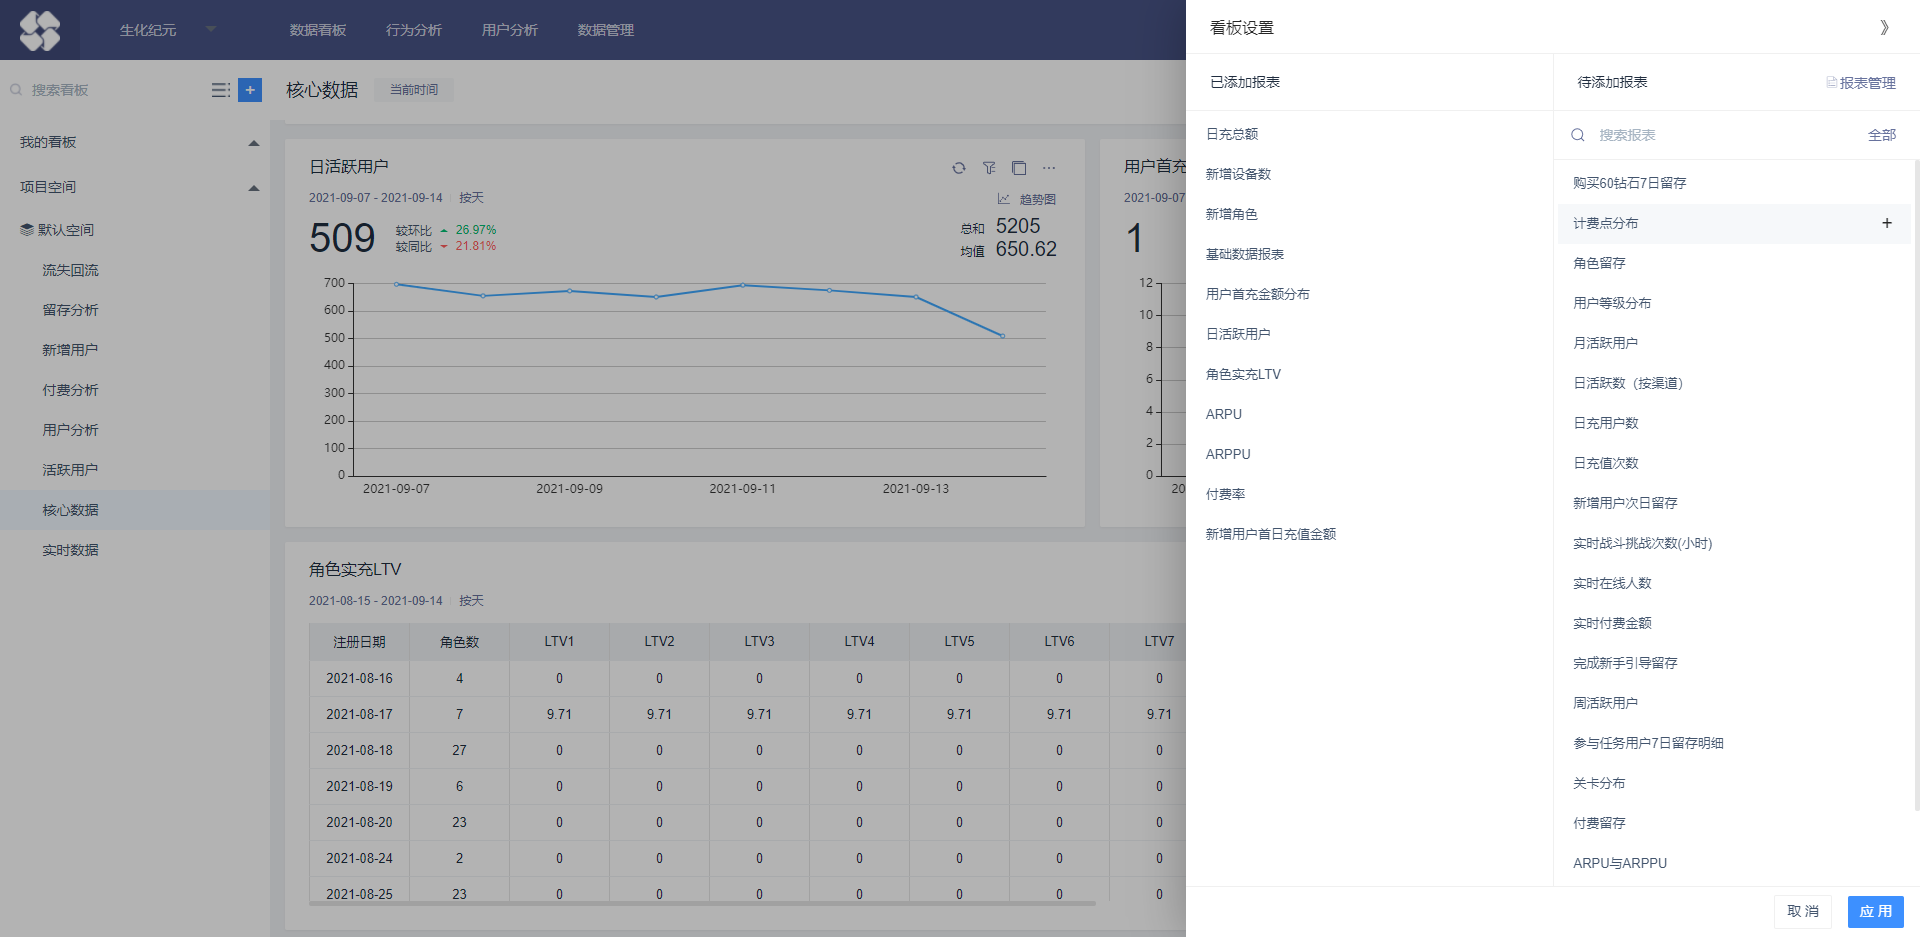This screenshot has width=1920, height=937.
Task: Select ARPU与ARPPU pending report
Action: tap(1620, 863)
